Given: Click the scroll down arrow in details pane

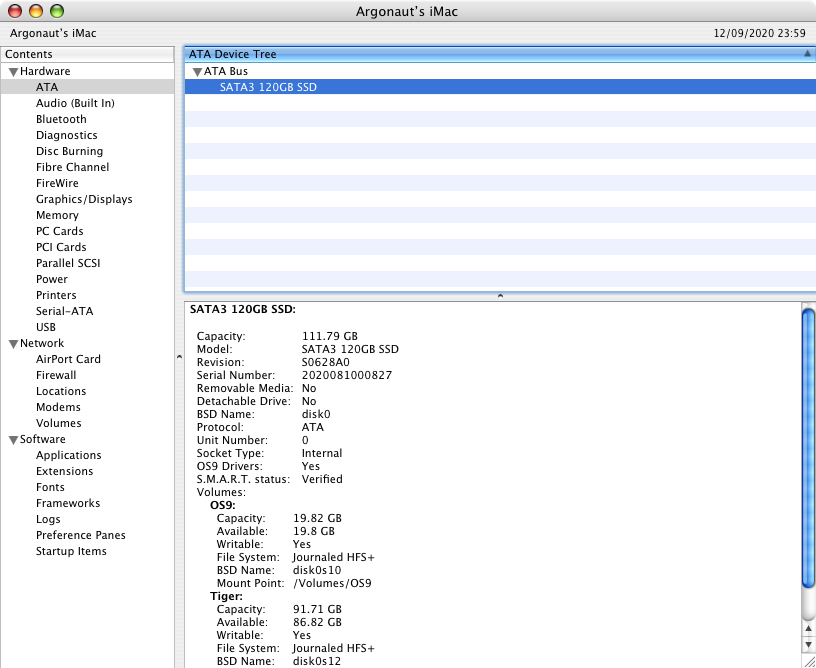Looking at the screenshot, I should coord(808,645).
